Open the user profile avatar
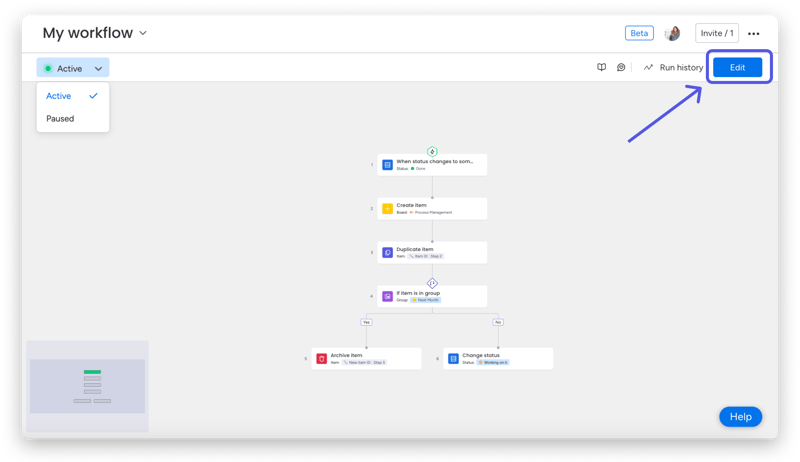800x462 pixels. (x=672, y=33)
